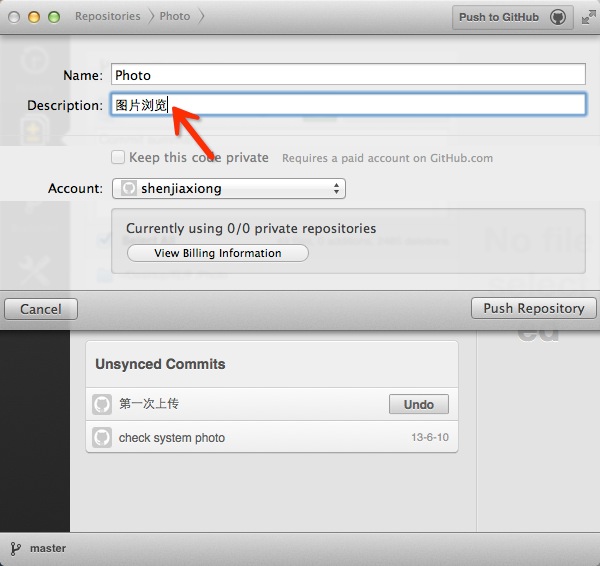The height and width of the screenshot is (566, 600).
Task: Select the check system photo commit text
Action: coord(172,437)
